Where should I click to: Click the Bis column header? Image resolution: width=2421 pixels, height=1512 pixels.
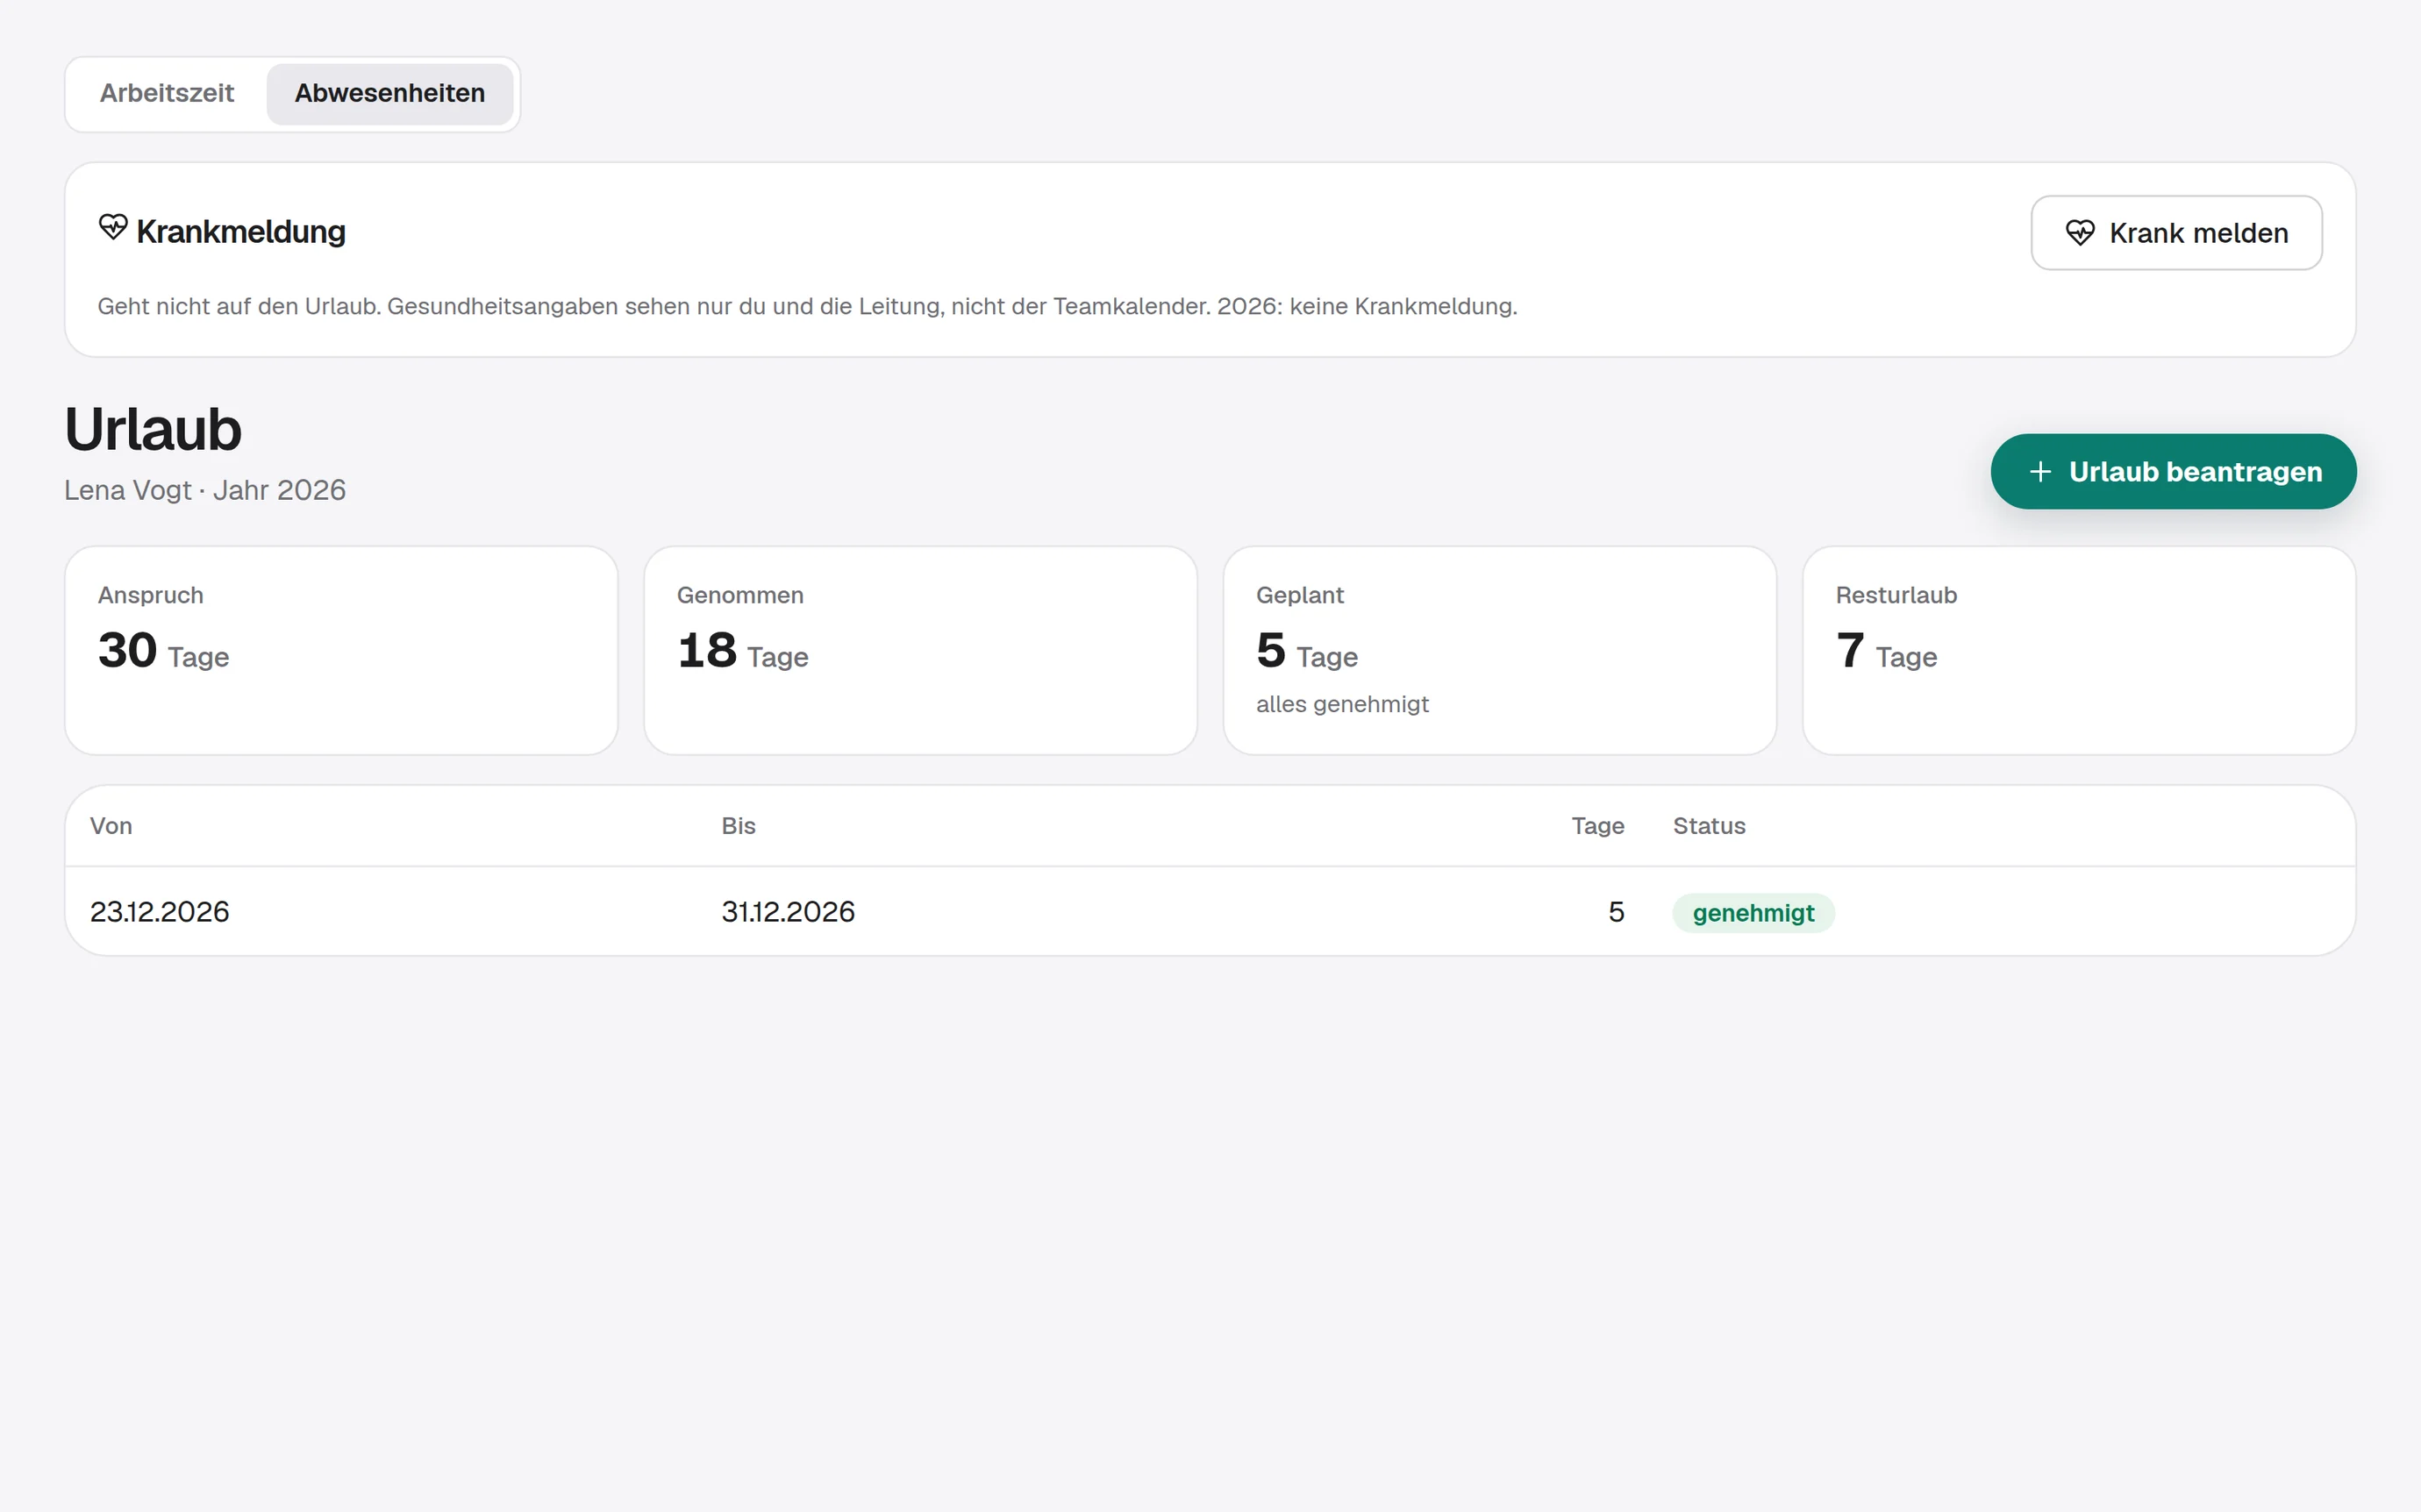click(x=738, y=826)
